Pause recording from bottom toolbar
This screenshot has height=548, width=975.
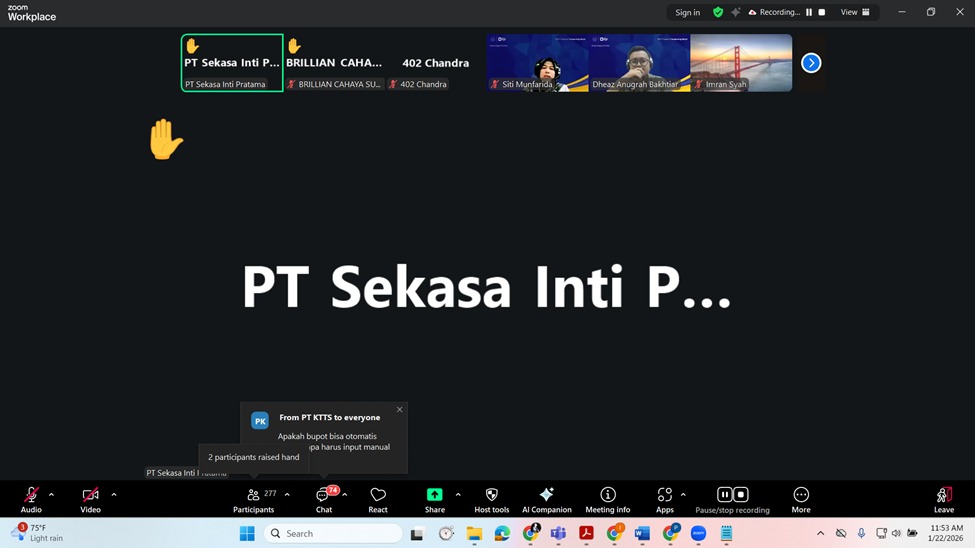pos(724,495)
